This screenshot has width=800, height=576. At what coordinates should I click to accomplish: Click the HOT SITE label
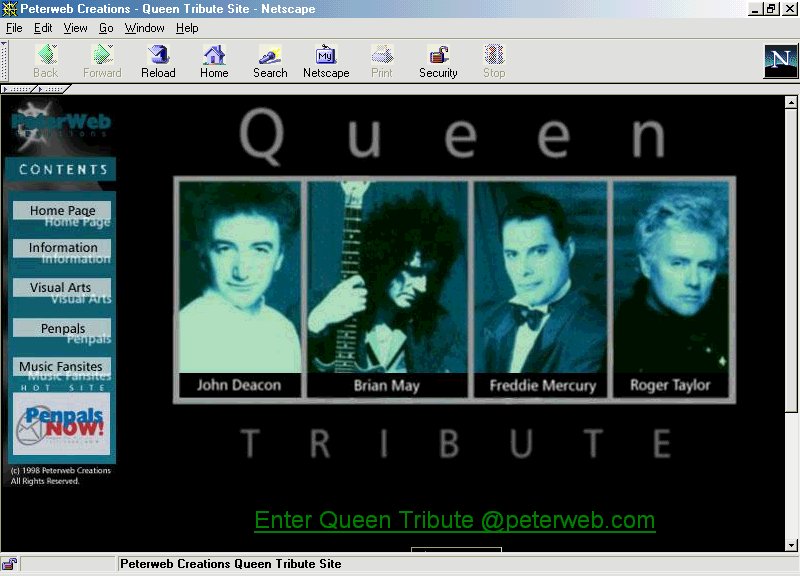(x=62, y=388)
